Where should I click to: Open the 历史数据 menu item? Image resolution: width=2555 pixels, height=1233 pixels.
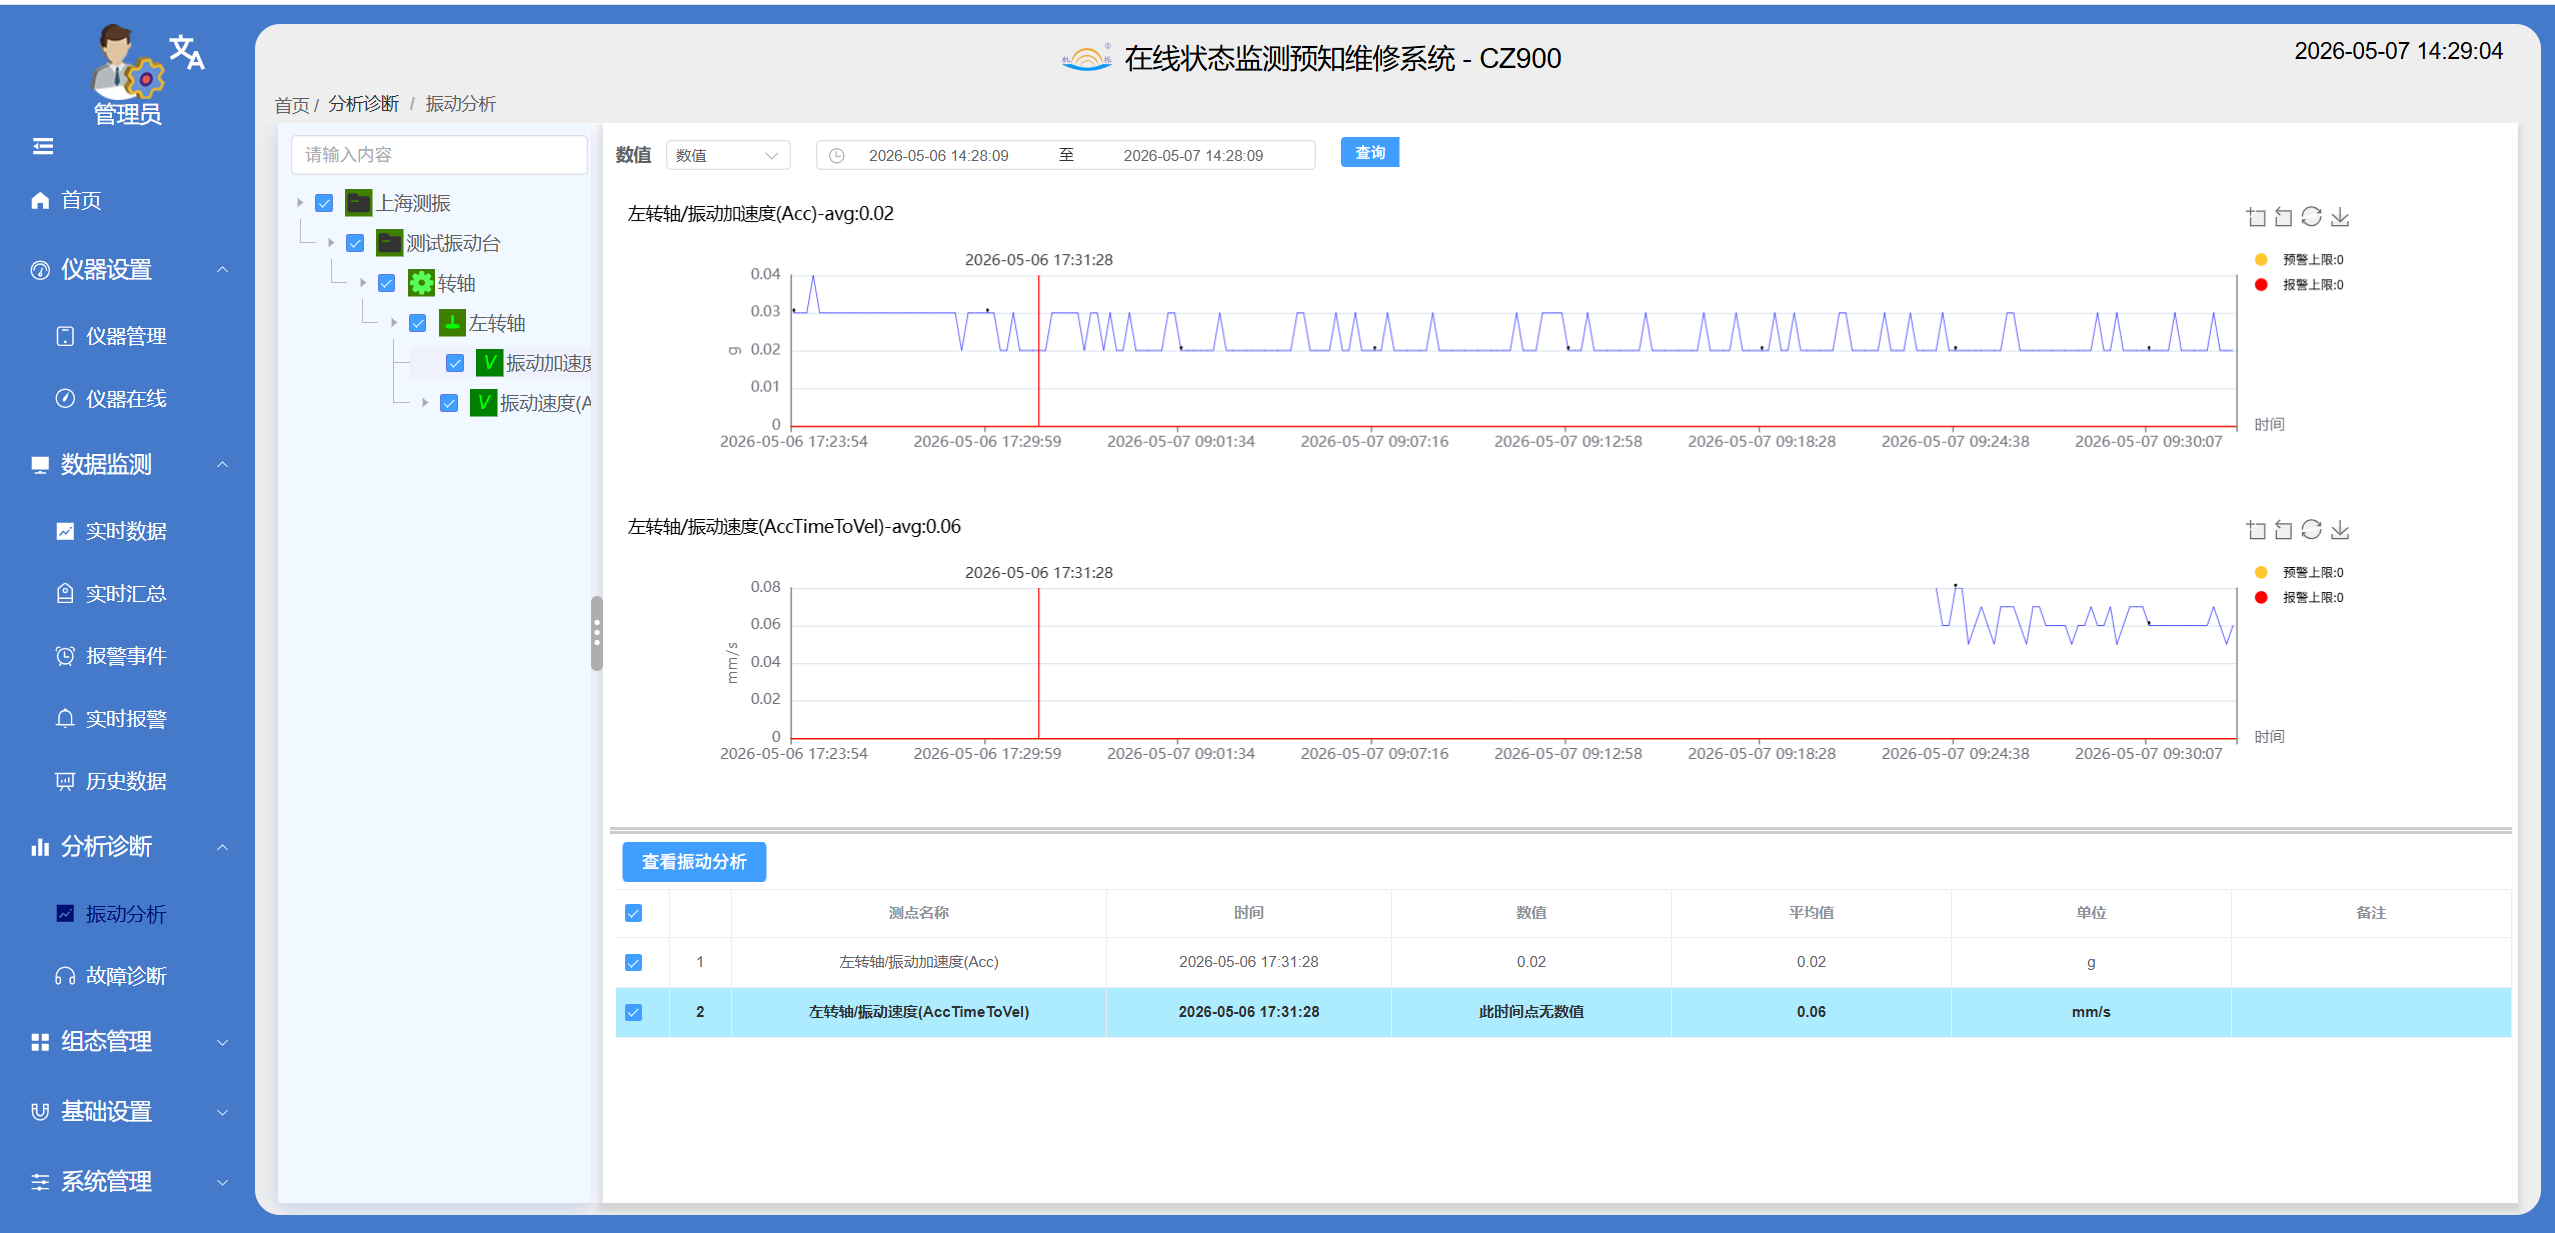coord(128,781)
